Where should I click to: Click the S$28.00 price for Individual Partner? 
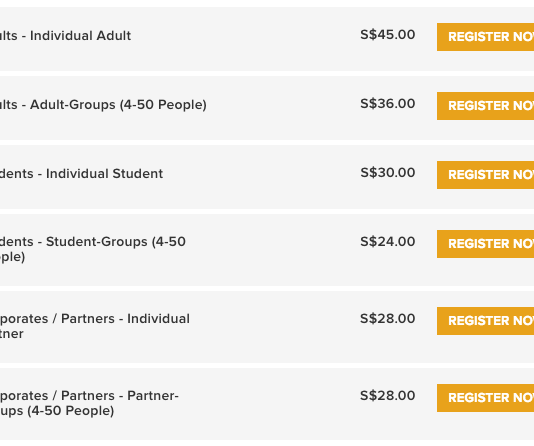pyautogui.click(x=388, y=319)
